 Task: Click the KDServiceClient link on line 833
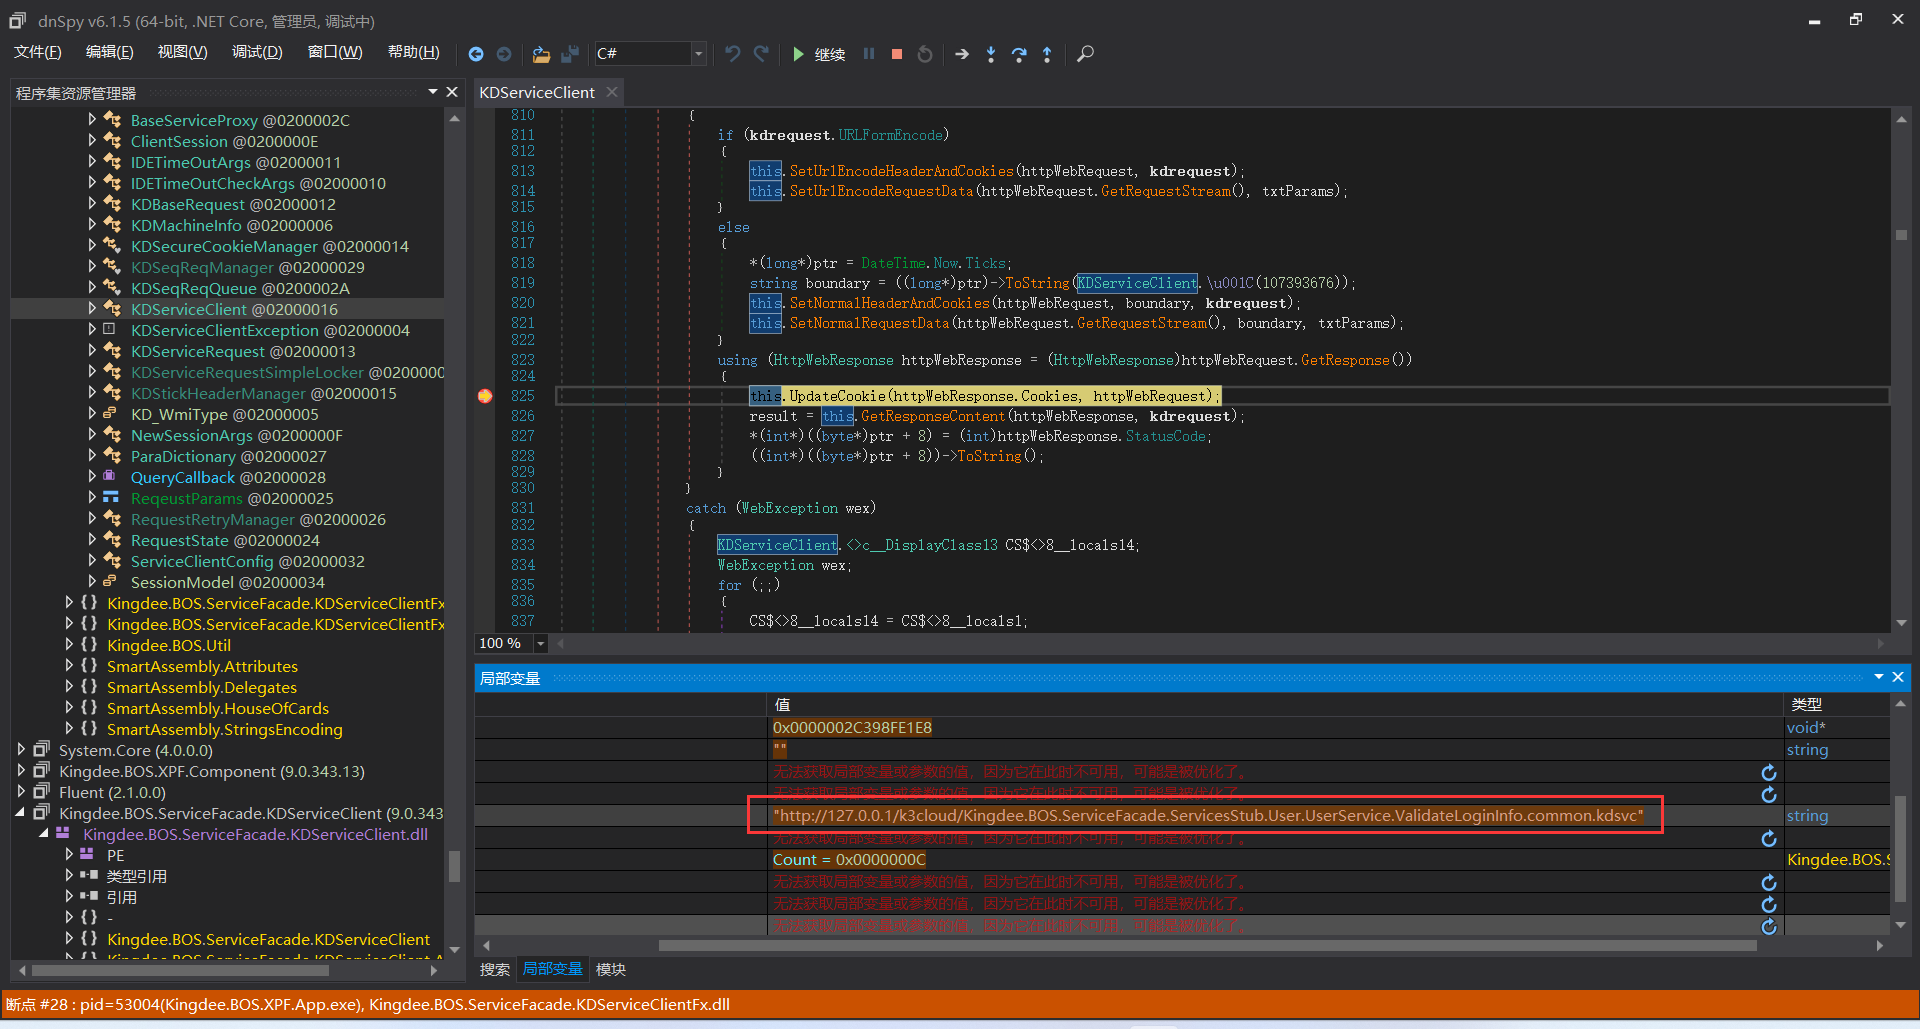tap(777, 545)
